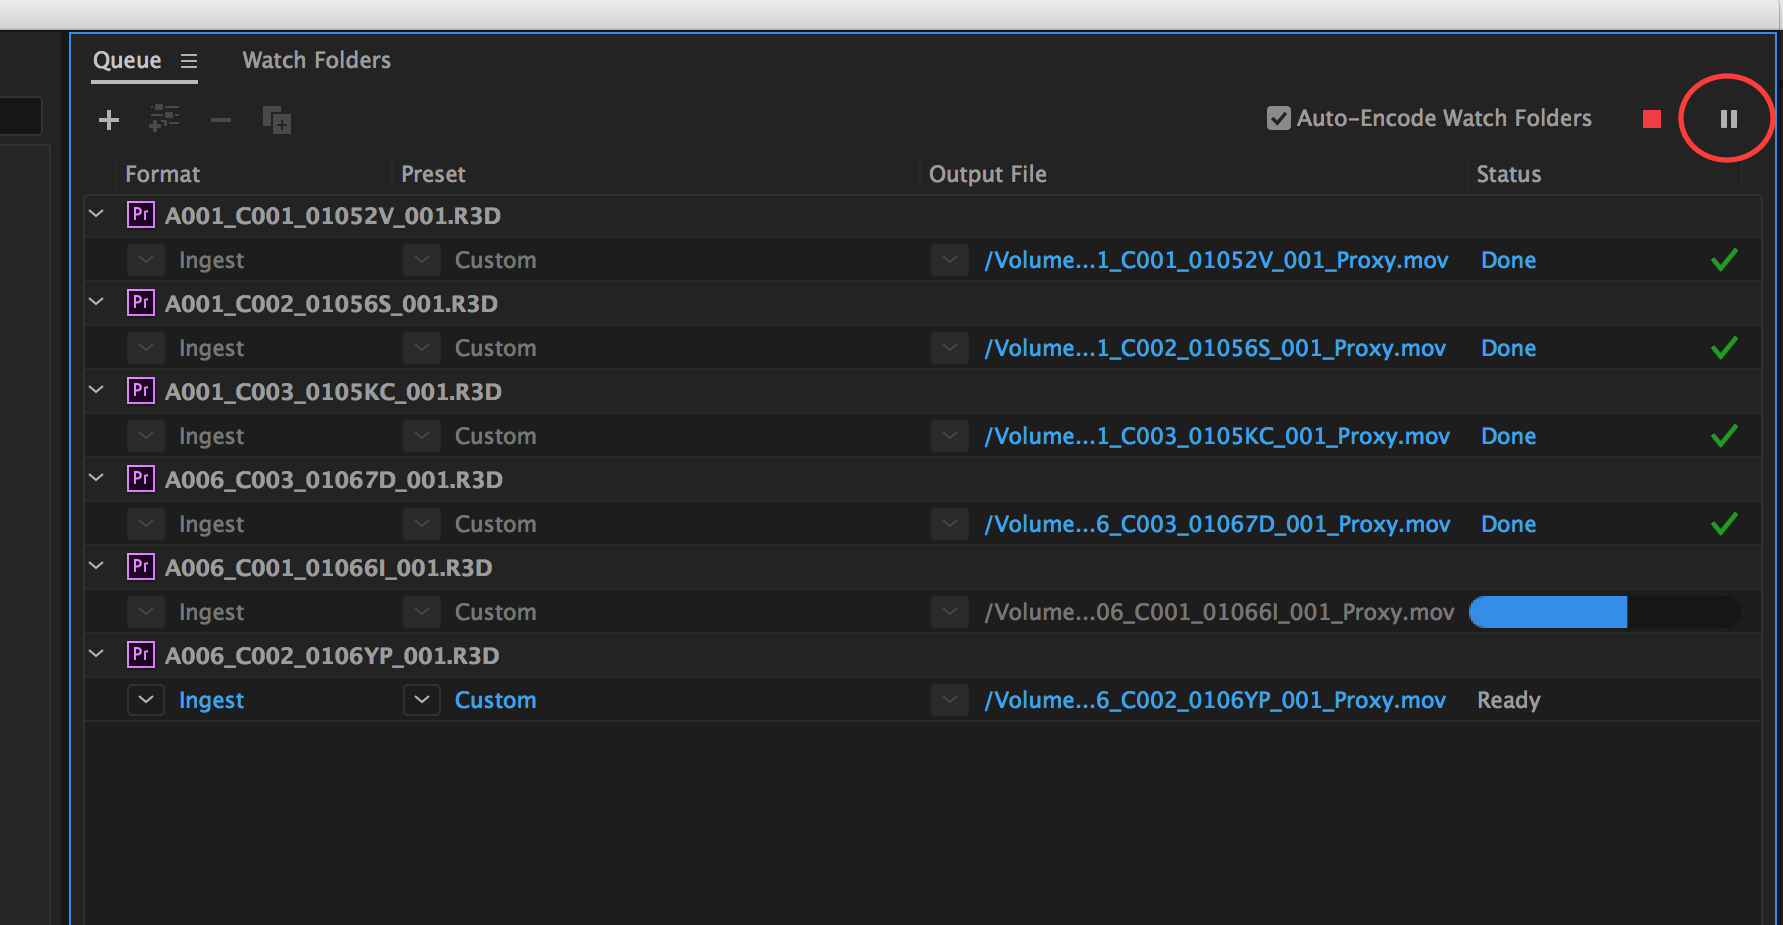Click the Remove job minus icon

[x=220, y=119]
